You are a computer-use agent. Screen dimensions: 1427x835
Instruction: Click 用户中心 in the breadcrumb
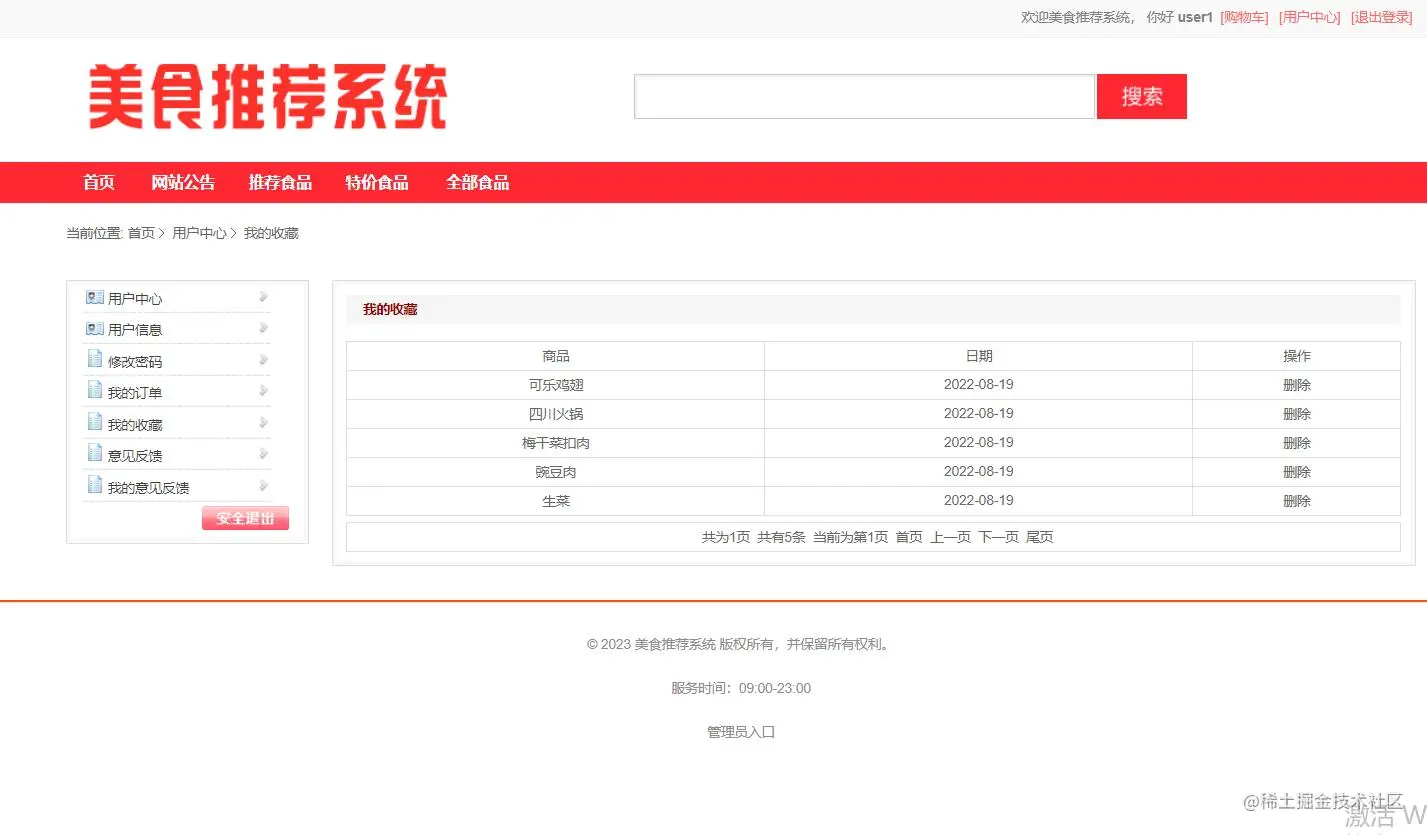click(x=199, y=233)
